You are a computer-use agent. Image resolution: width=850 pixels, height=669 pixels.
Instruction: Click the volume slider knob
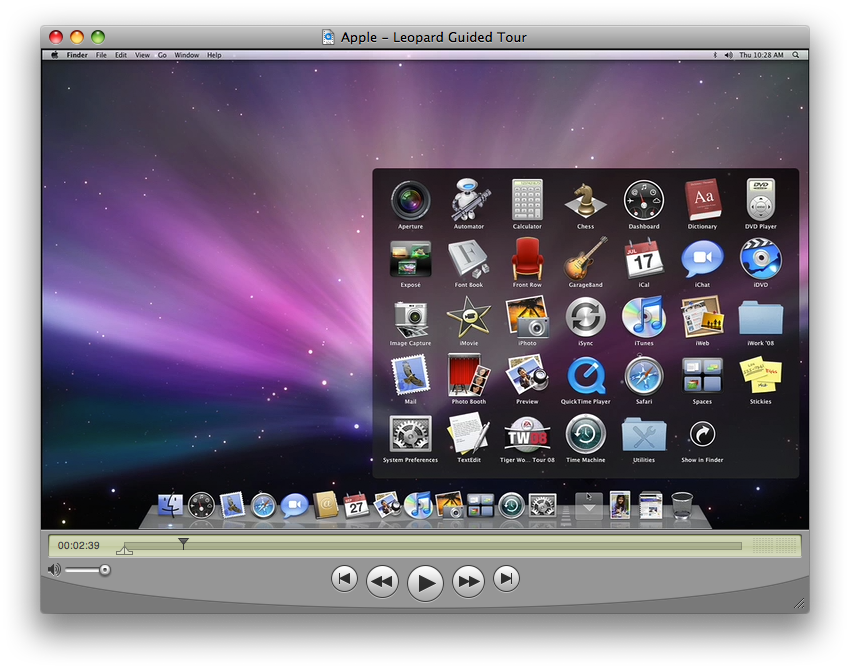tap(105, 570)
